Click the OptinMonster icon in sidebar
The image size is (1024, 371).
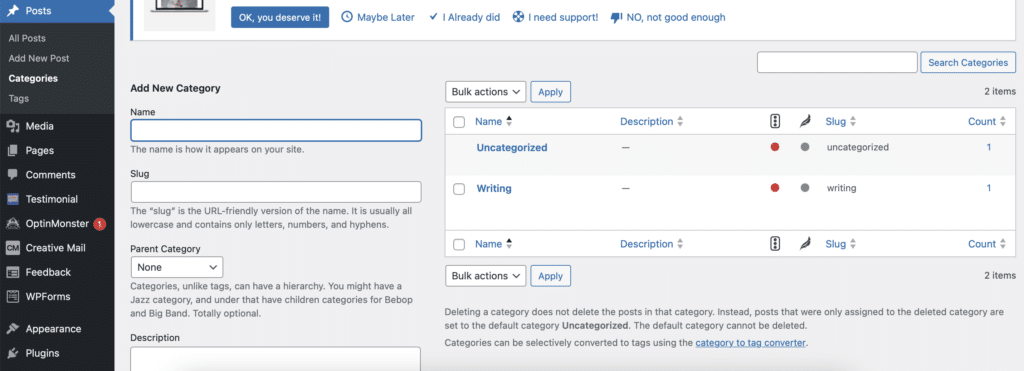(12, 223)
